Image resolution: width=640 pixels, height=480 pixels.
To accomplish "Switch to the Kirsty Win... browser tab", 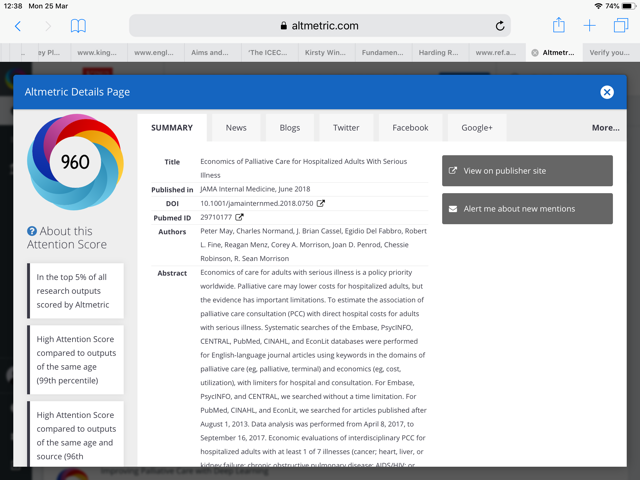I will click(326, 53).
